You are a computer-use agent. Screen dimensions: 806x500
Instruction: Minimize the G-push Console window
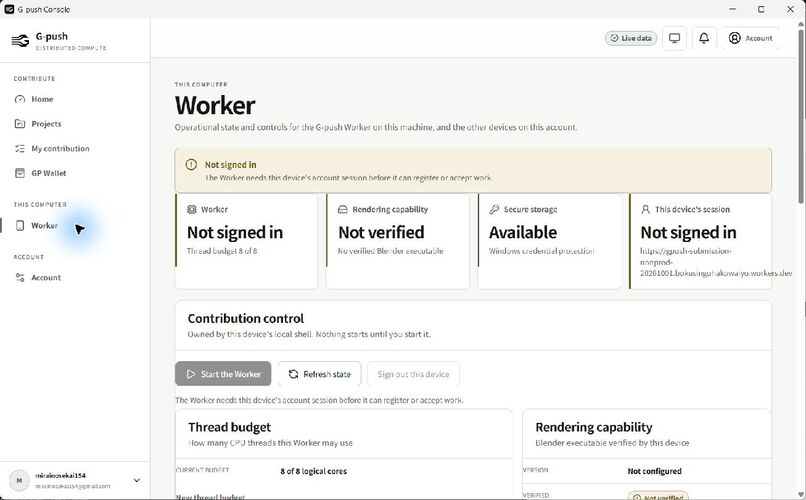[x=732, y=9]
